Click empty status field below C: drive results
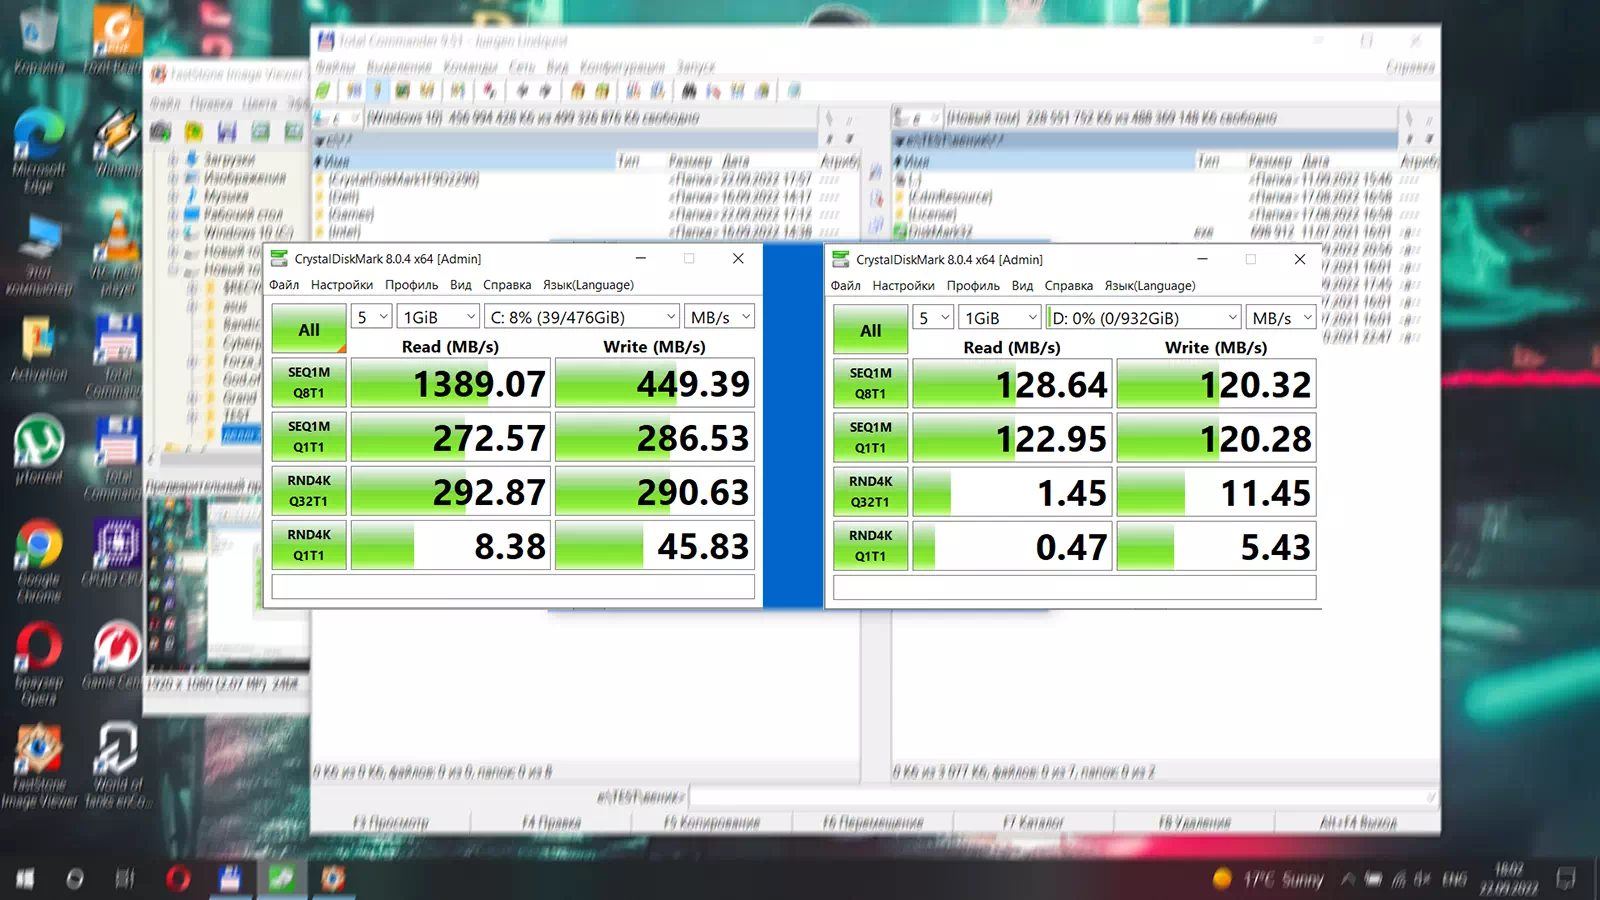1600x900 pixels. coord(513,587)
